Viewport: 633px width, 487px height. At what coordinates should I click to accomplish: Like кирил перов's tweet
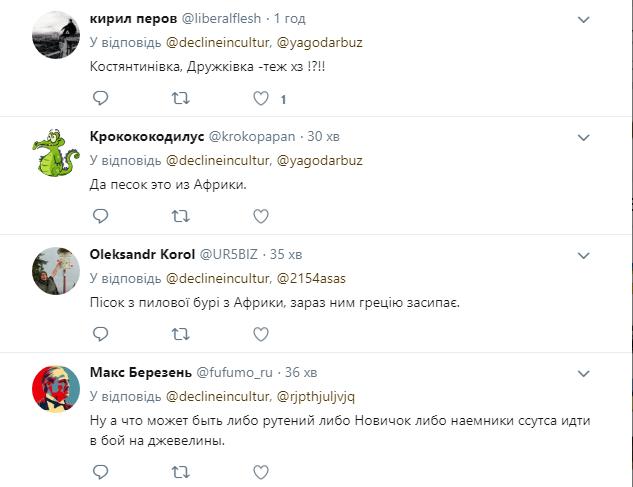[x=260, y=98]
